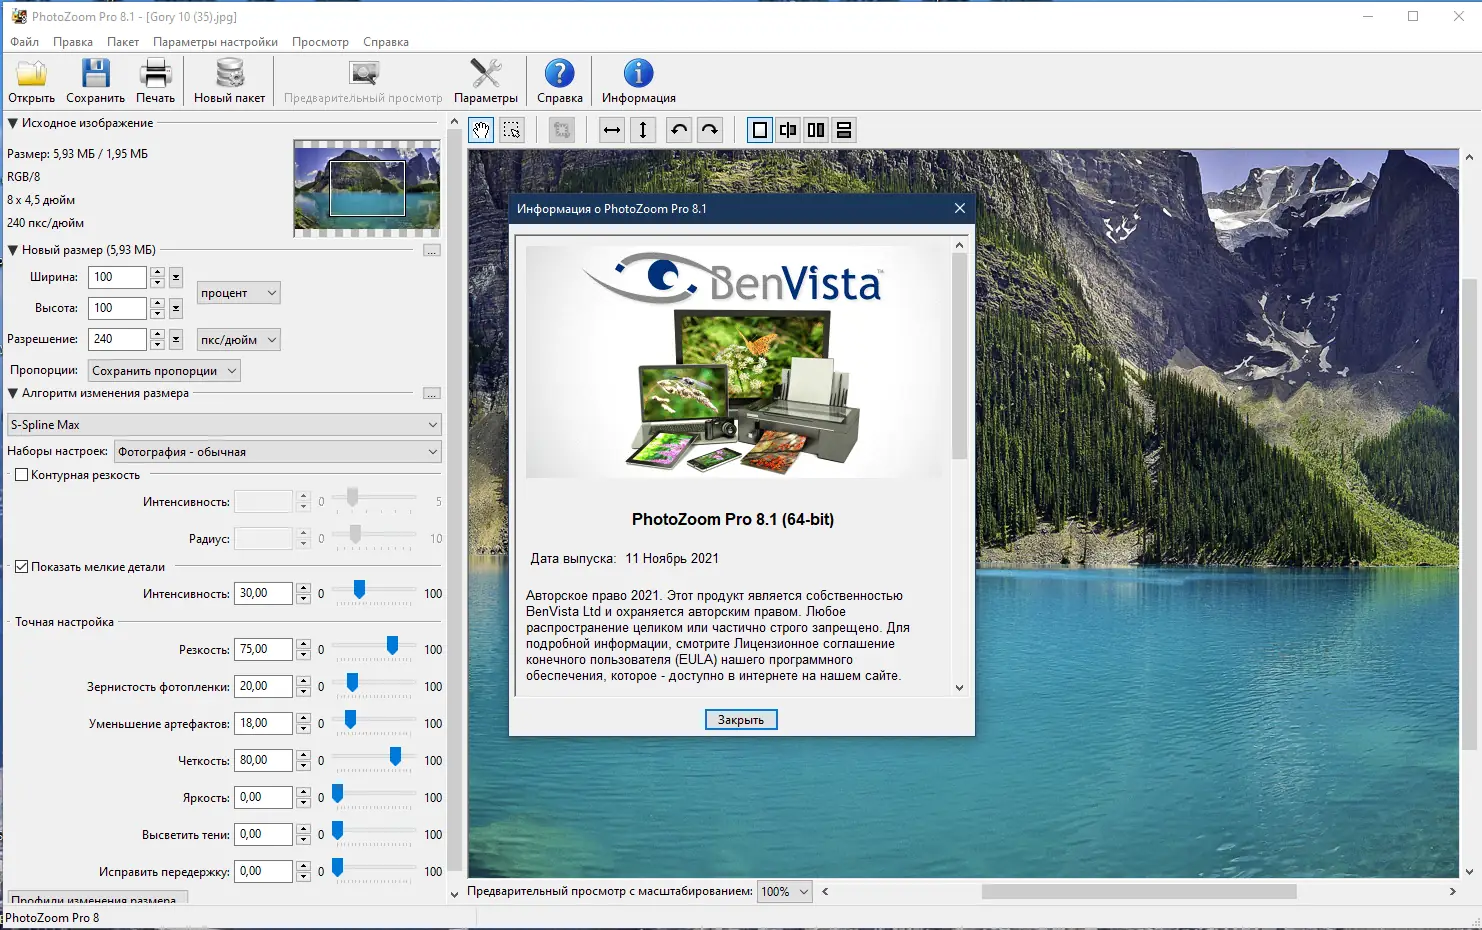Viewport: 1482px width, 930px height.
Task: Select the Hand pan tool
Action: [480, 129]
